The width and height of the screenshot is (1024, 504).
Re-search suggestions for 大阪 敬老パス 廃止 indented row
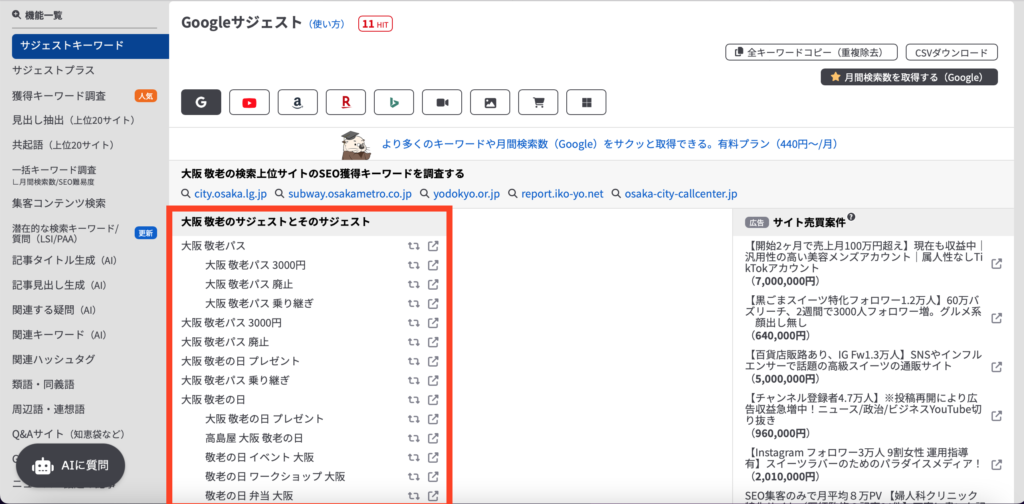413,284
